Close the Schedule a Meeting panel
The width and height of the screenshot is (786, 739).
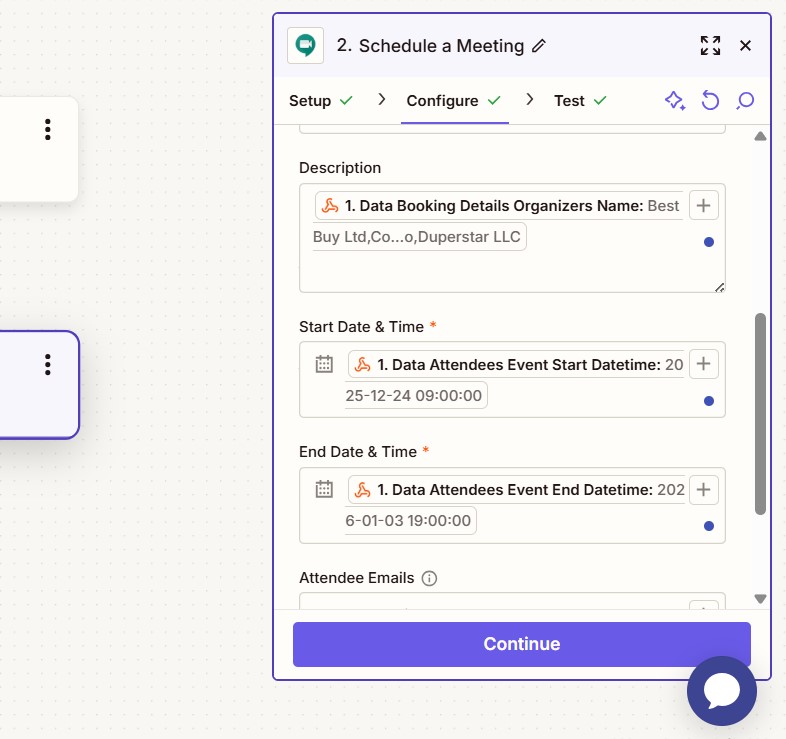(745, 45)
